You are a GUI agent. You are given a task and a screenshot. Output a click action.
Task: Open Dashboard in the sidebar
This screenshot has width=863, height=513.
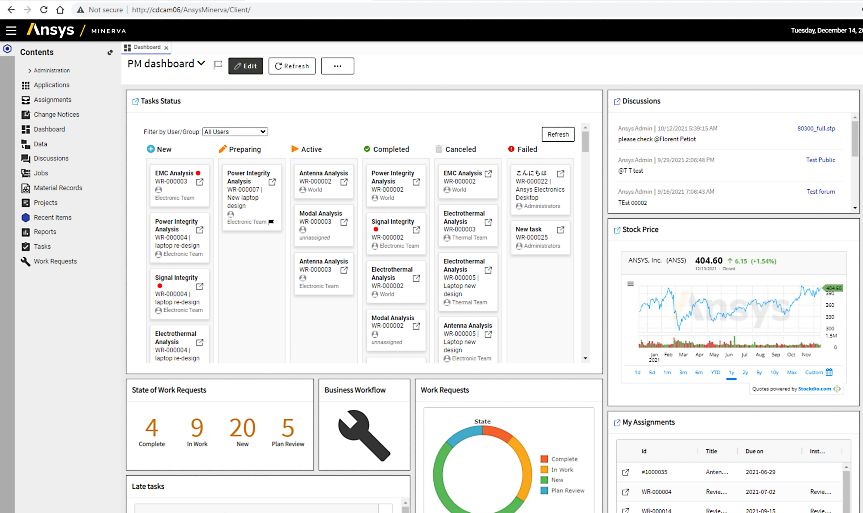(x=49, y=129)
